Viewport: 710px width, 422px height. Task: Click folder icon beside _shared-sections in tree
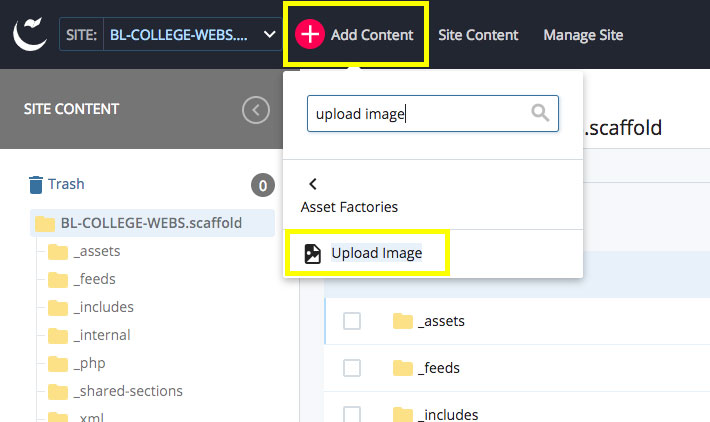[58, 392]
